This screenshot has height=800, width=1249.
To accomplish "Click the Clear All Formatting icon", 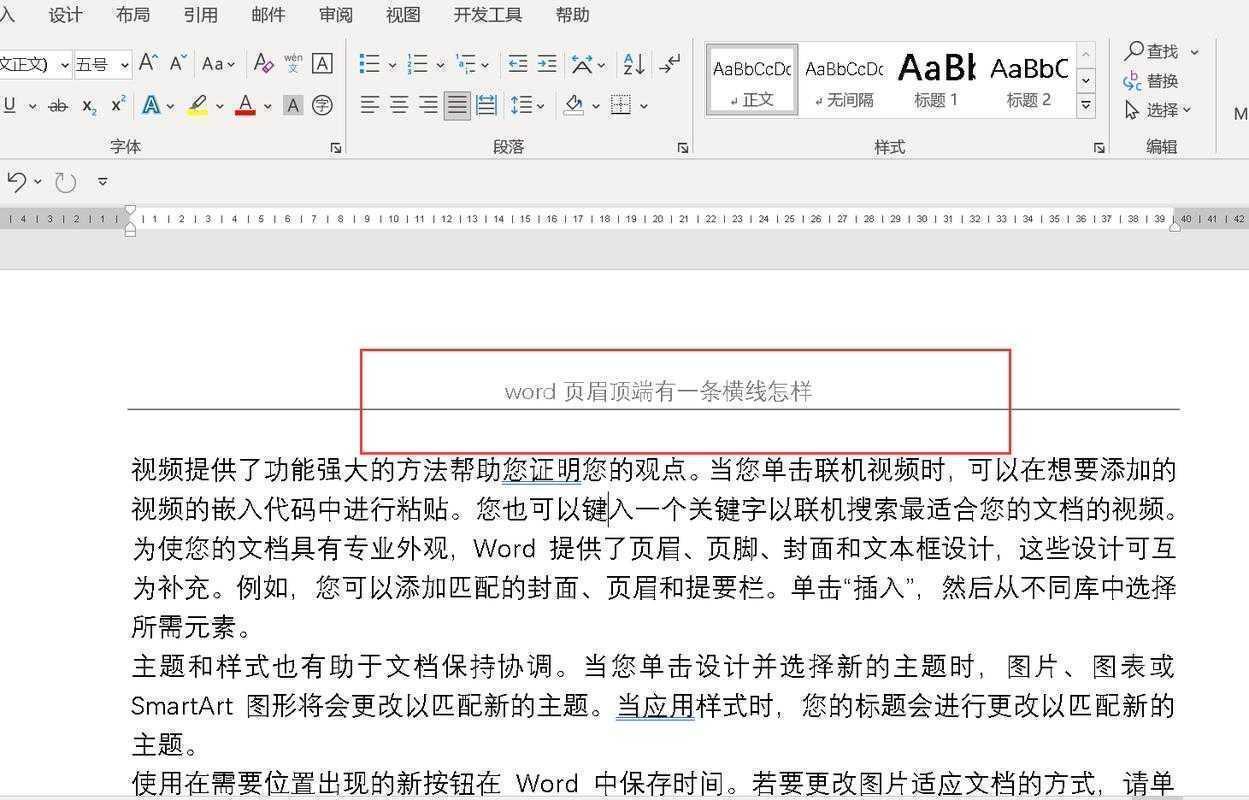I will point(264,62).
